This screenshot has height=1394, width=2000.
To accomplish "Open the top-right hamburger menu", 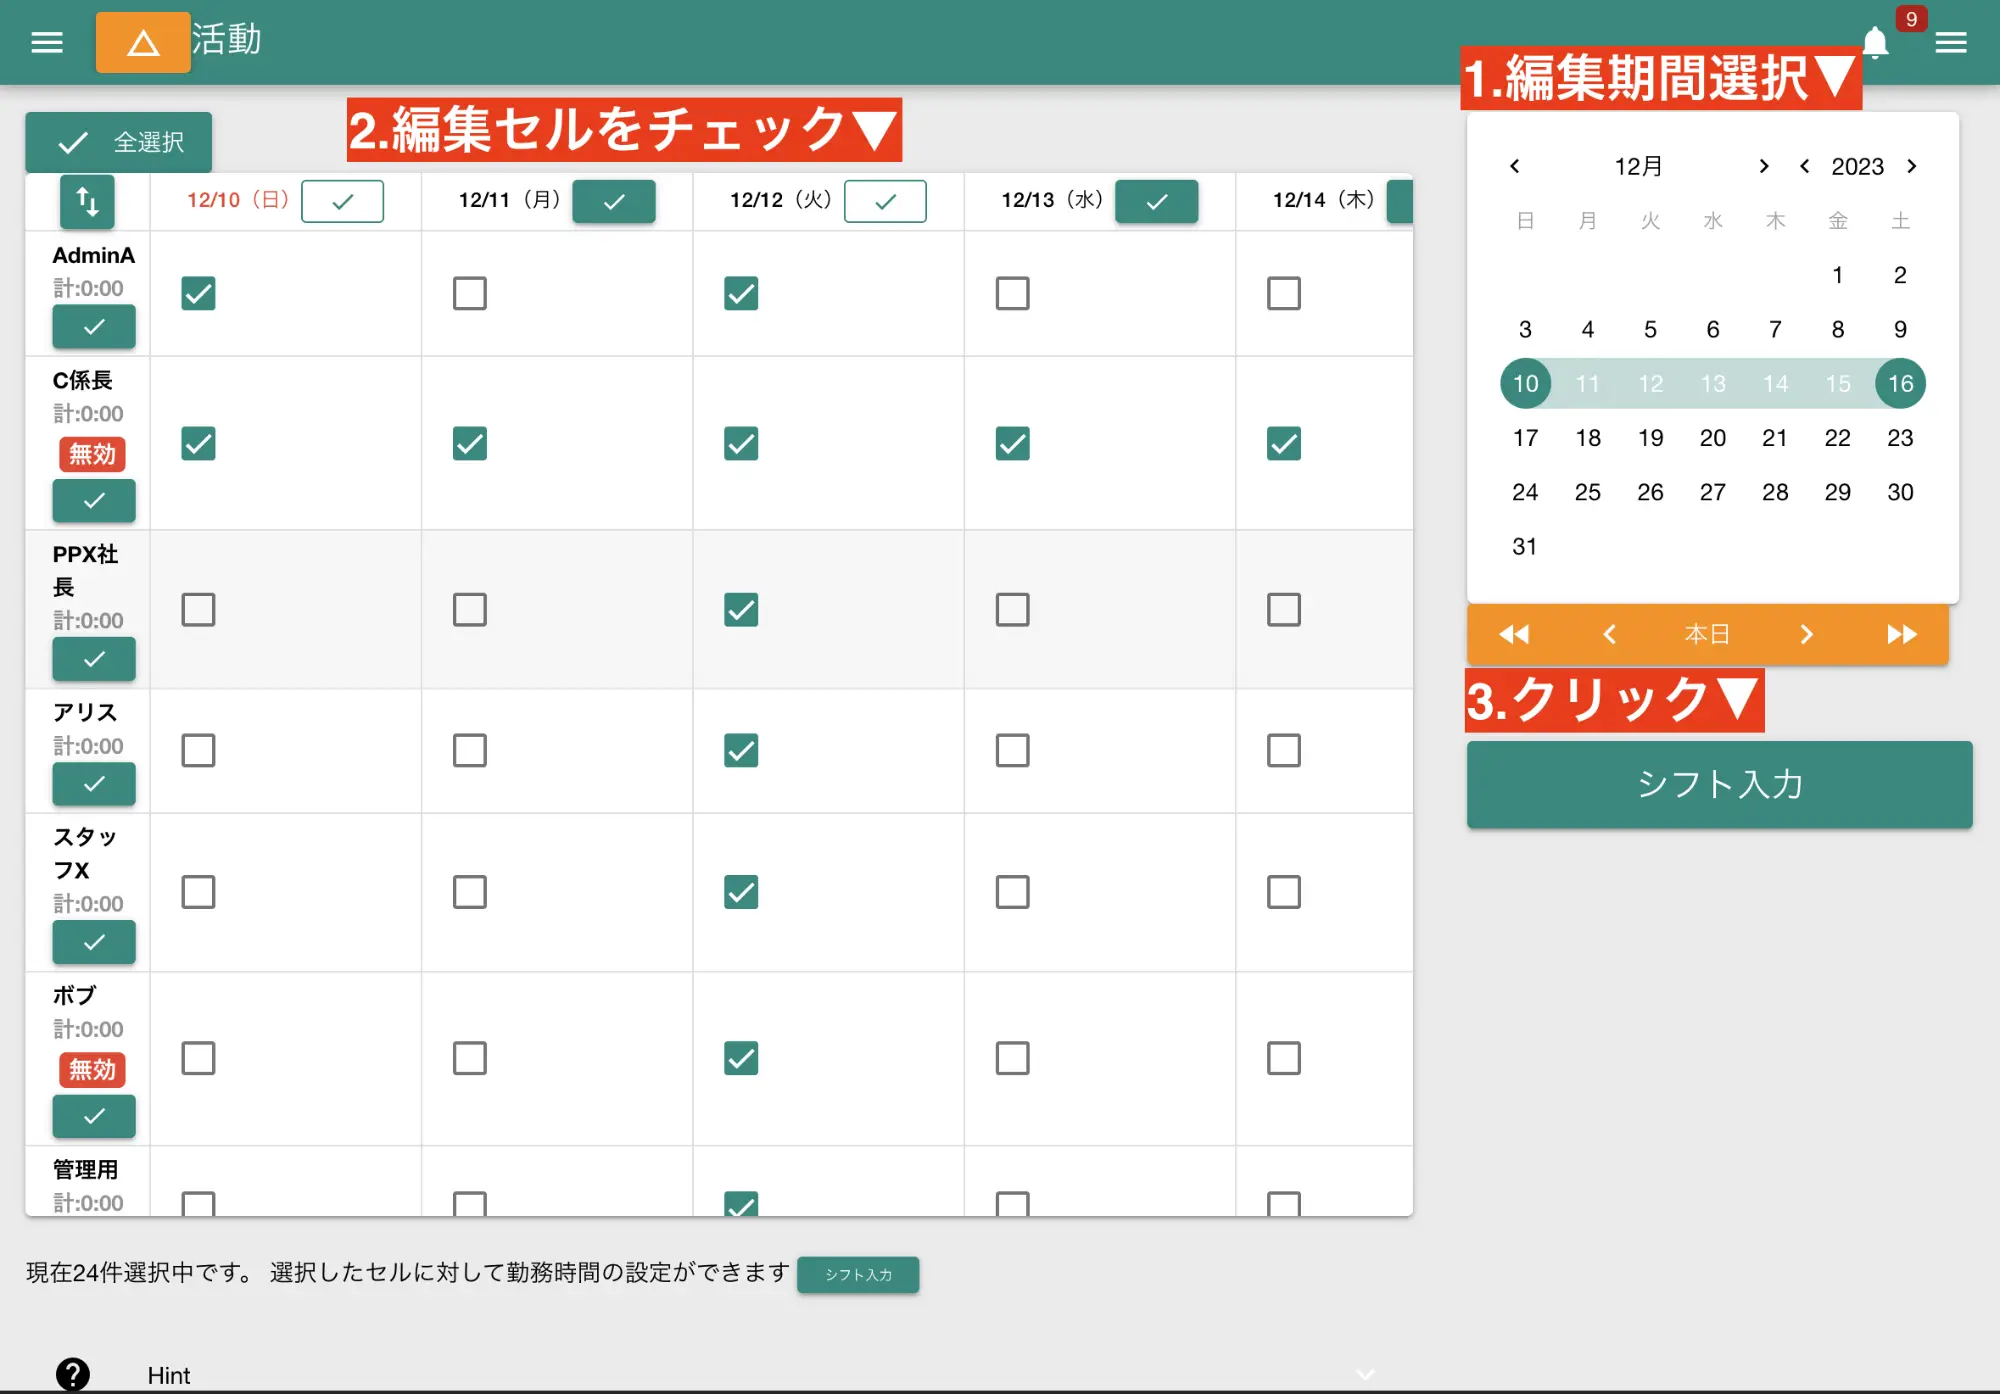I will tap(1952, 42).
